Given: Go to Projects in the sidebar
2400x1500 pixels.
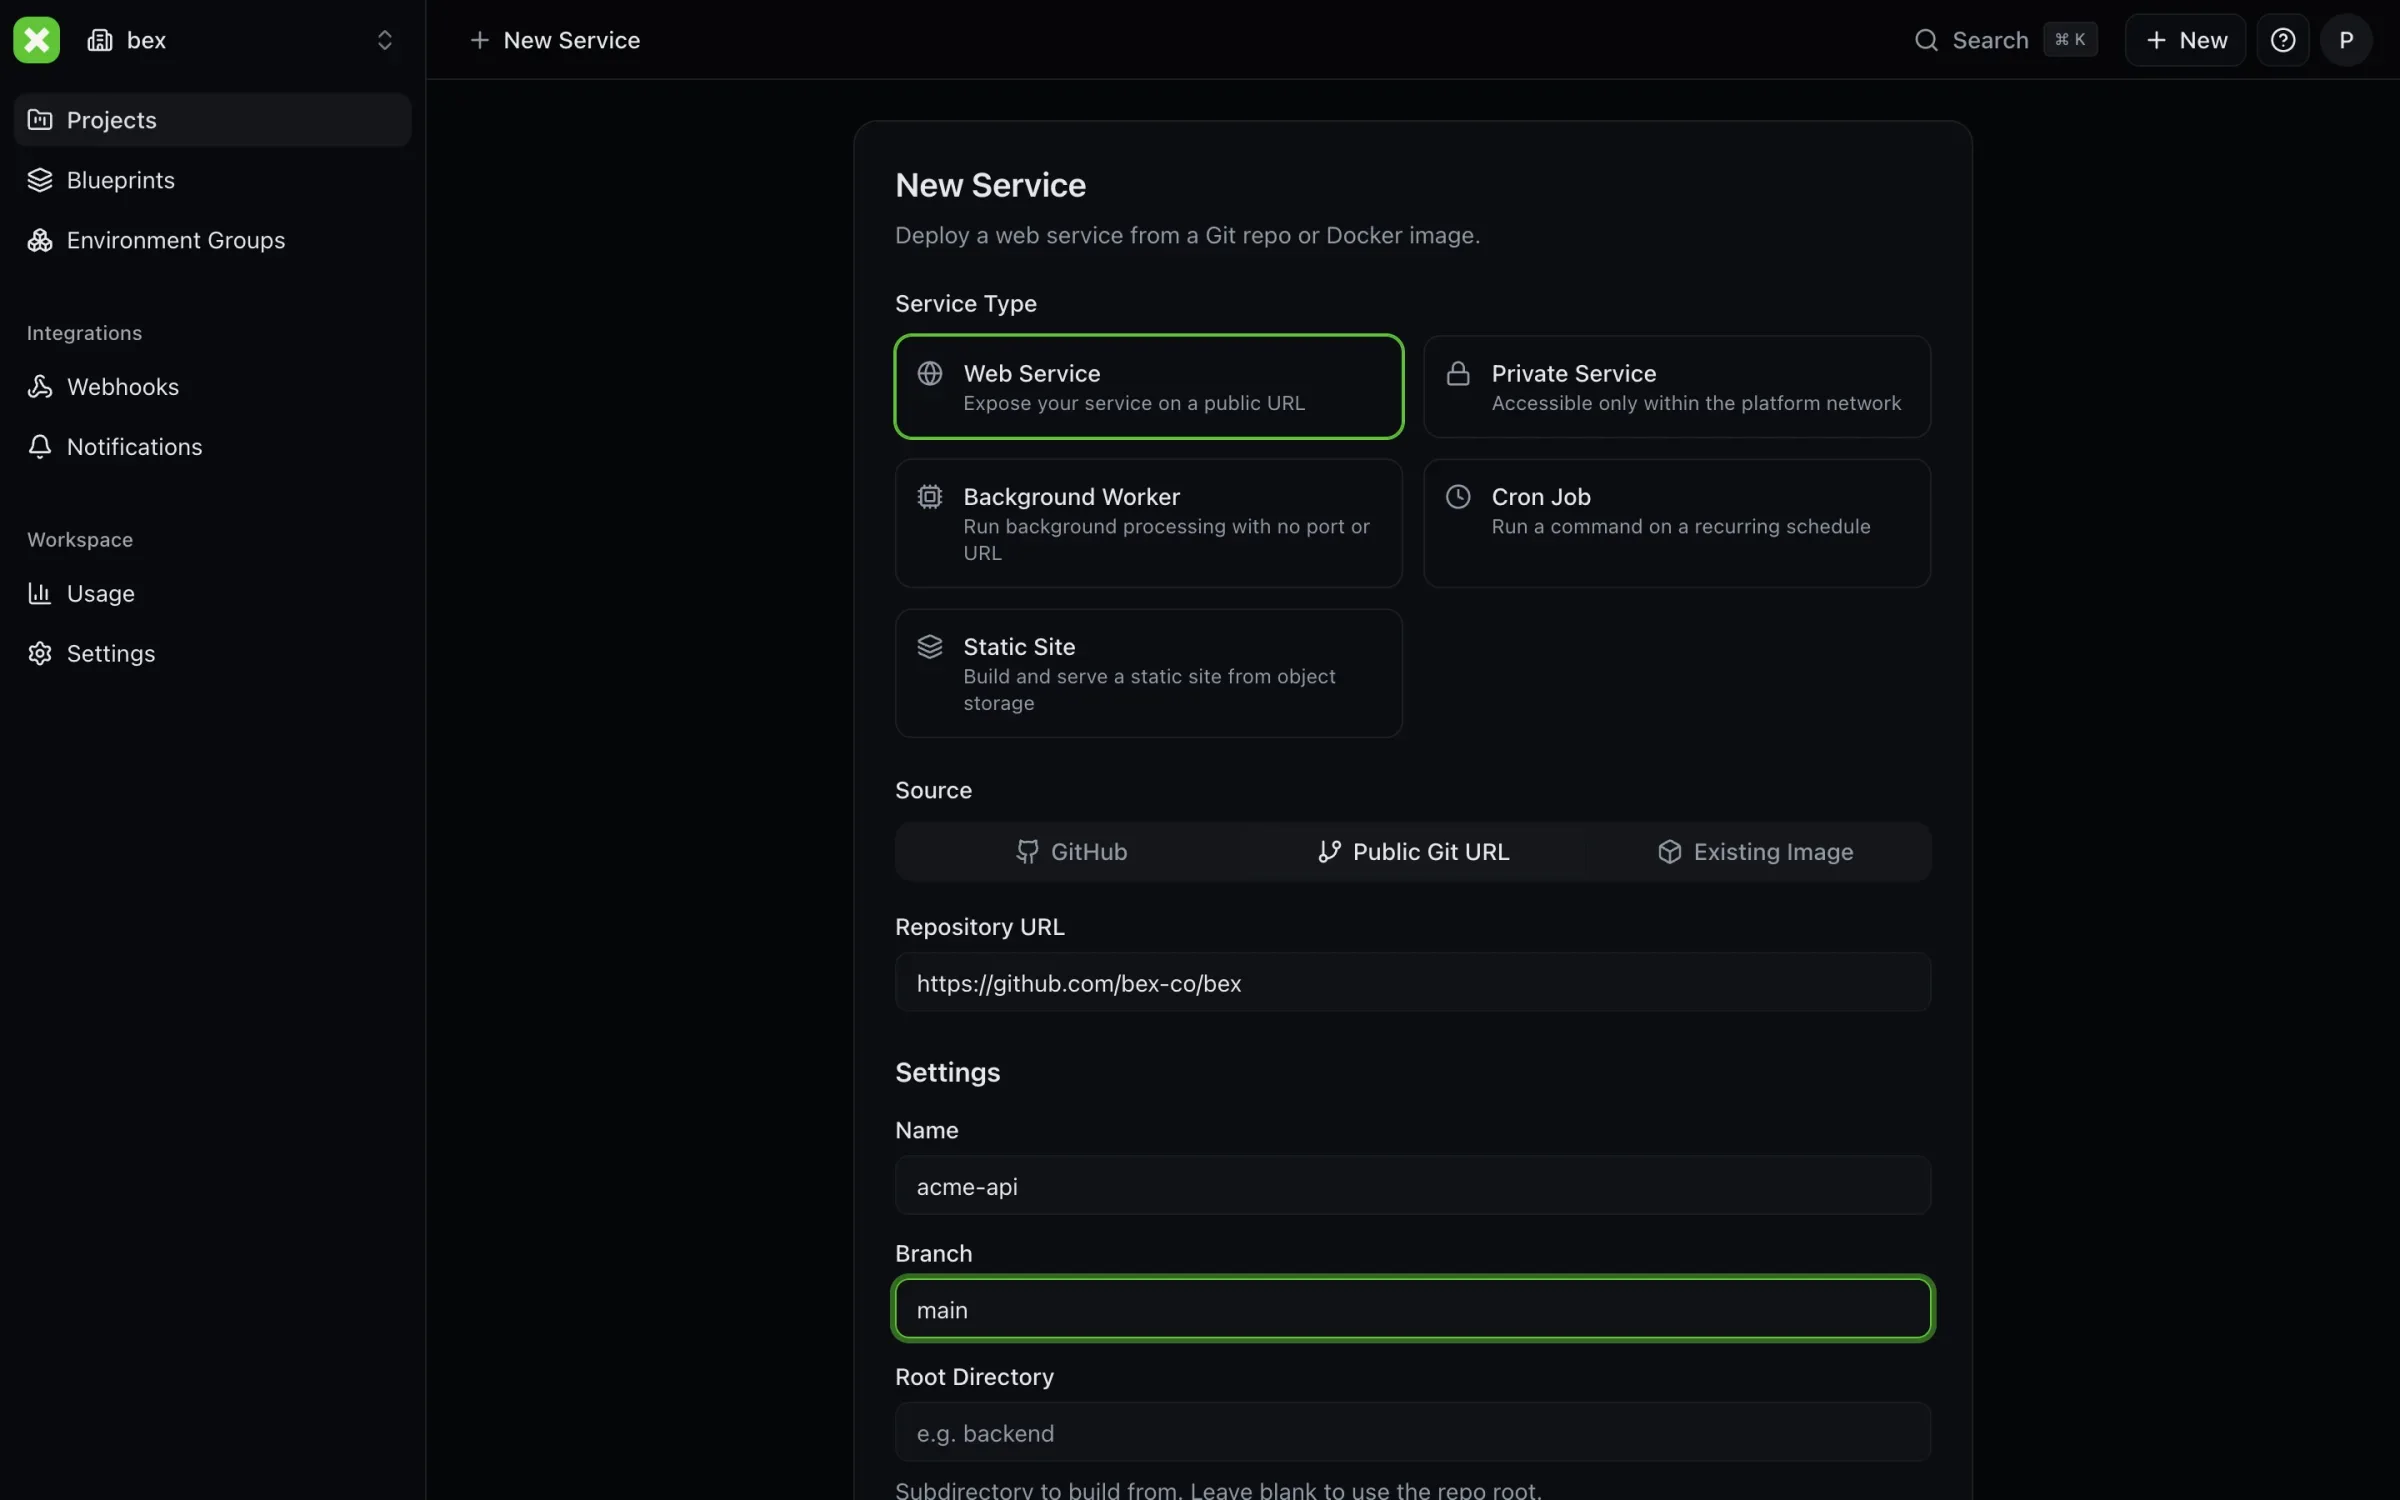Looking at the screenshot, I should coord(212,120).
